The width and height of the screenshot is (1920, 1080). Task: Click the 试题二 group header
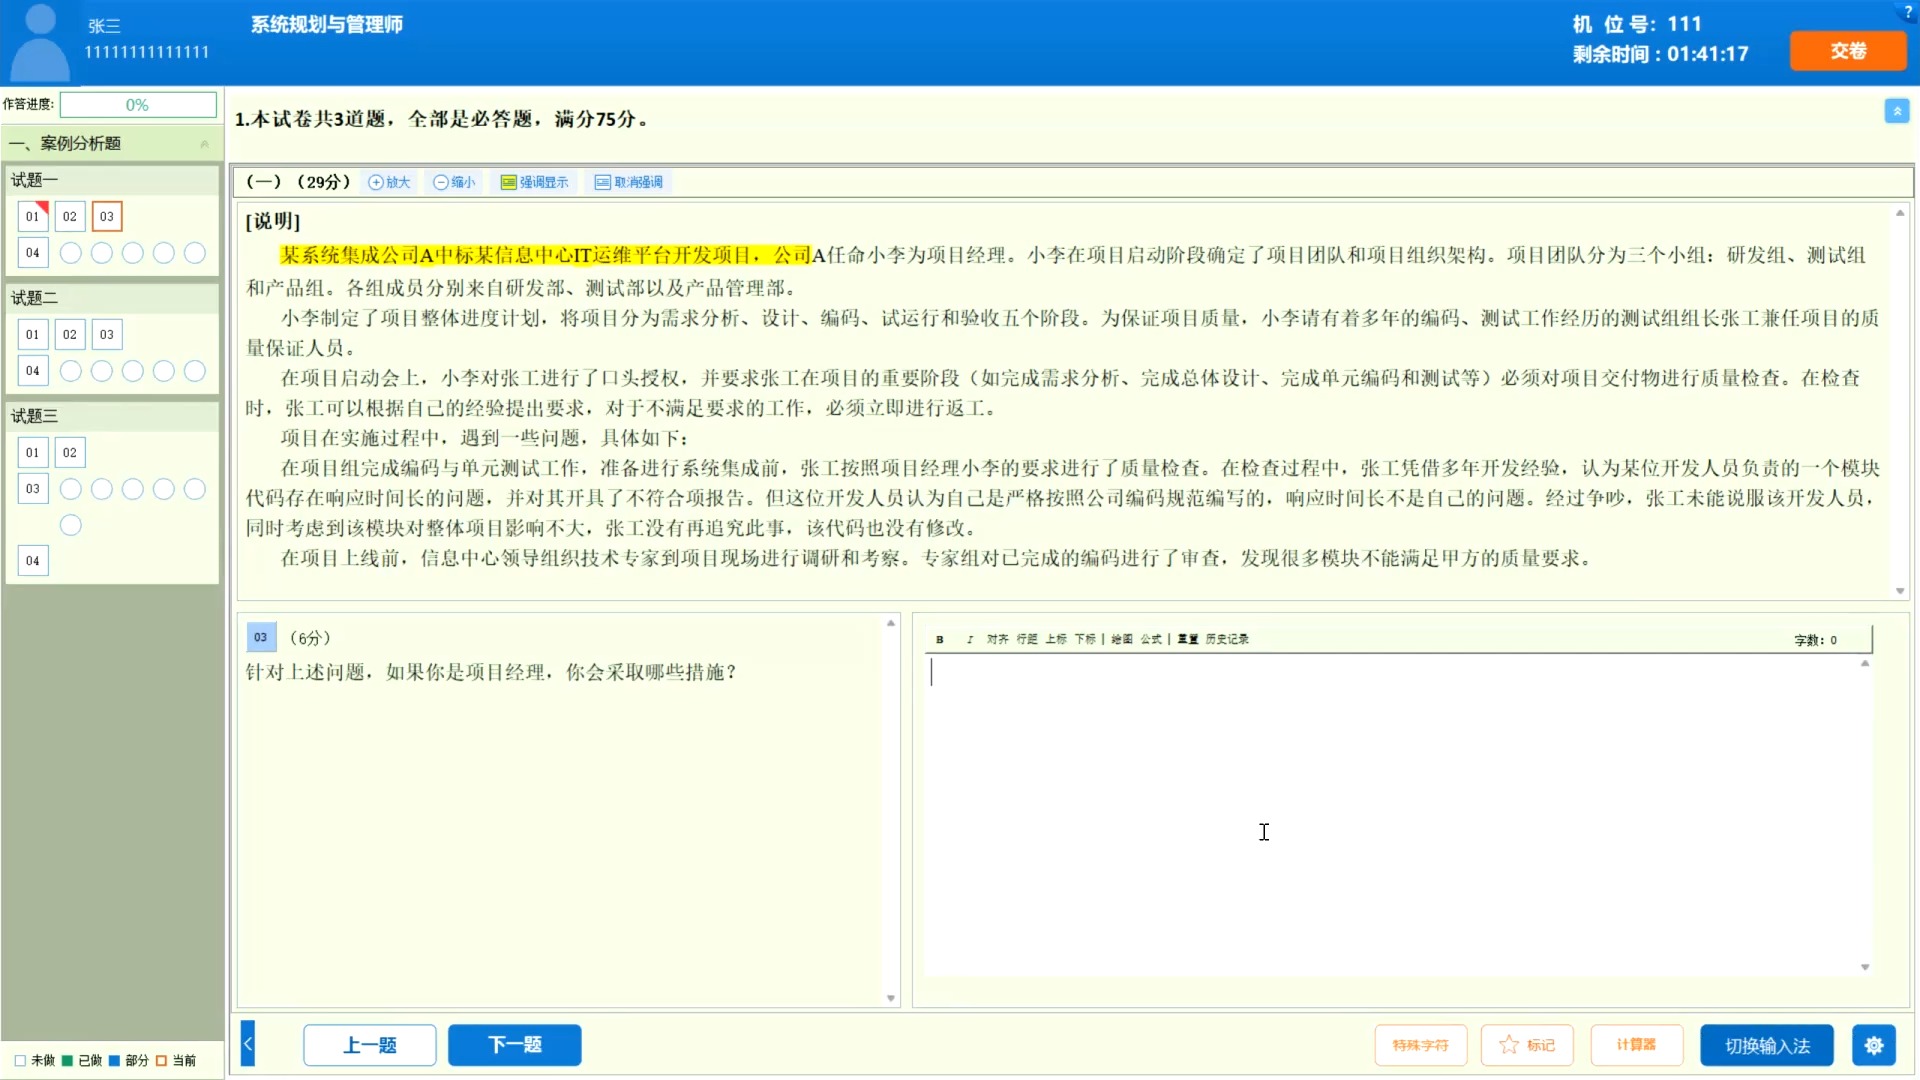coord(112,298)
